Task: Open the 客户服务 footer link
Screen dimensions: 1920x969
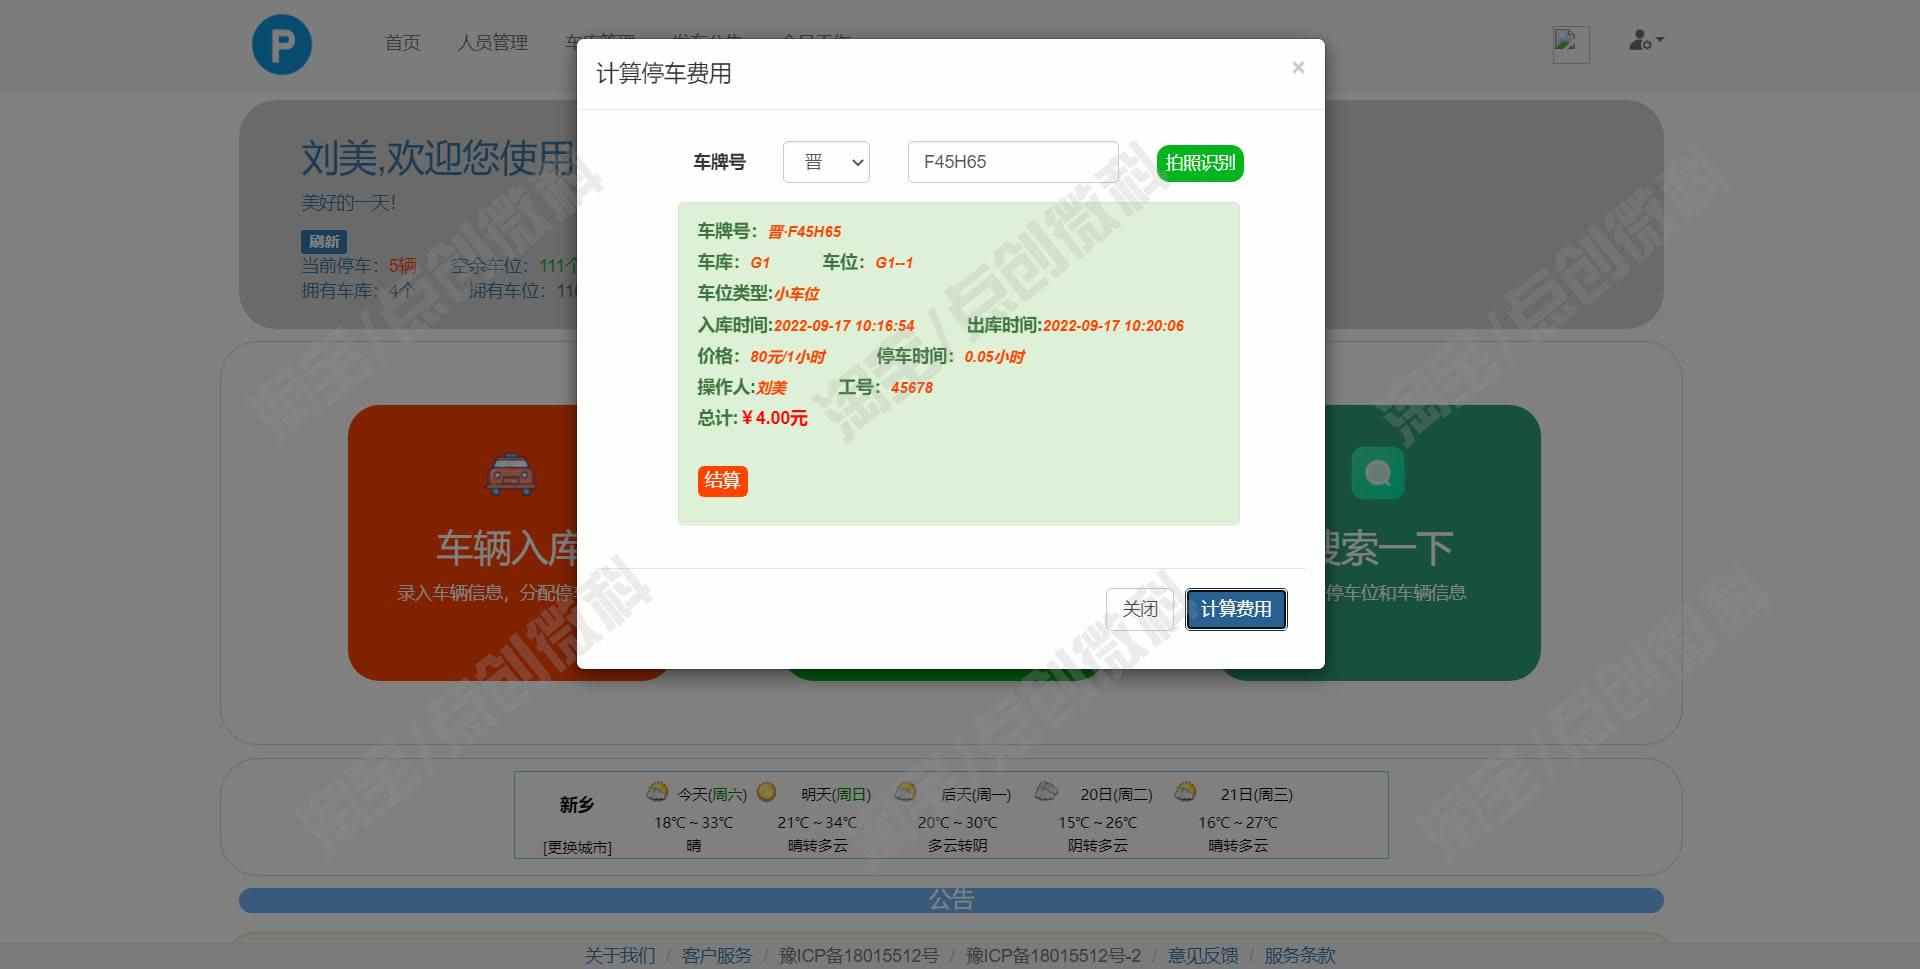Action: (717, 955)
